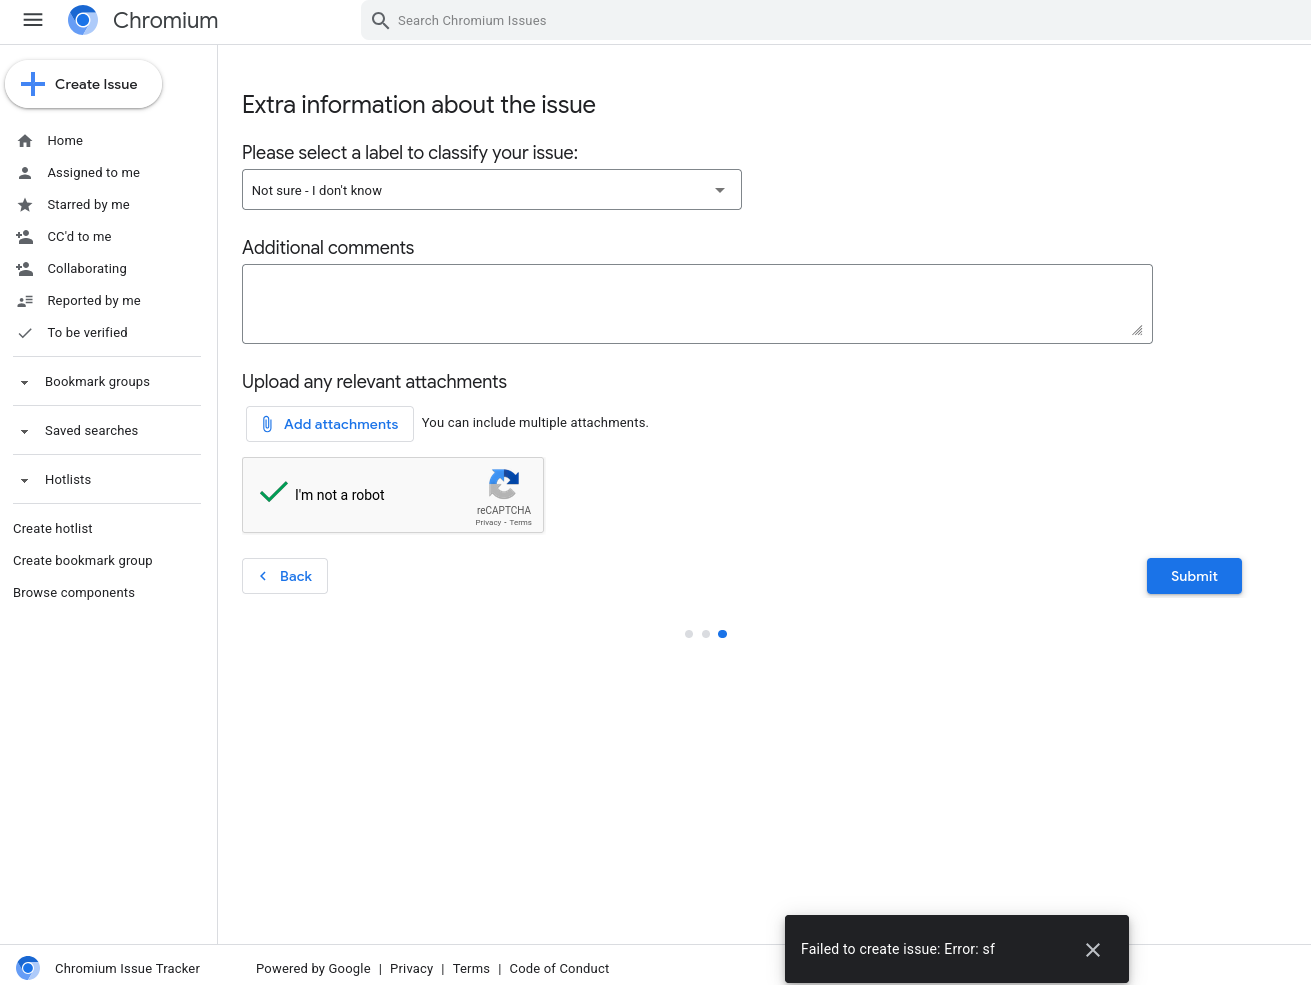Open Code of Conduct link
Image resolution: width=1311 pixels, height=985 pixels.
pyautogui.click(x=559, y=969)
